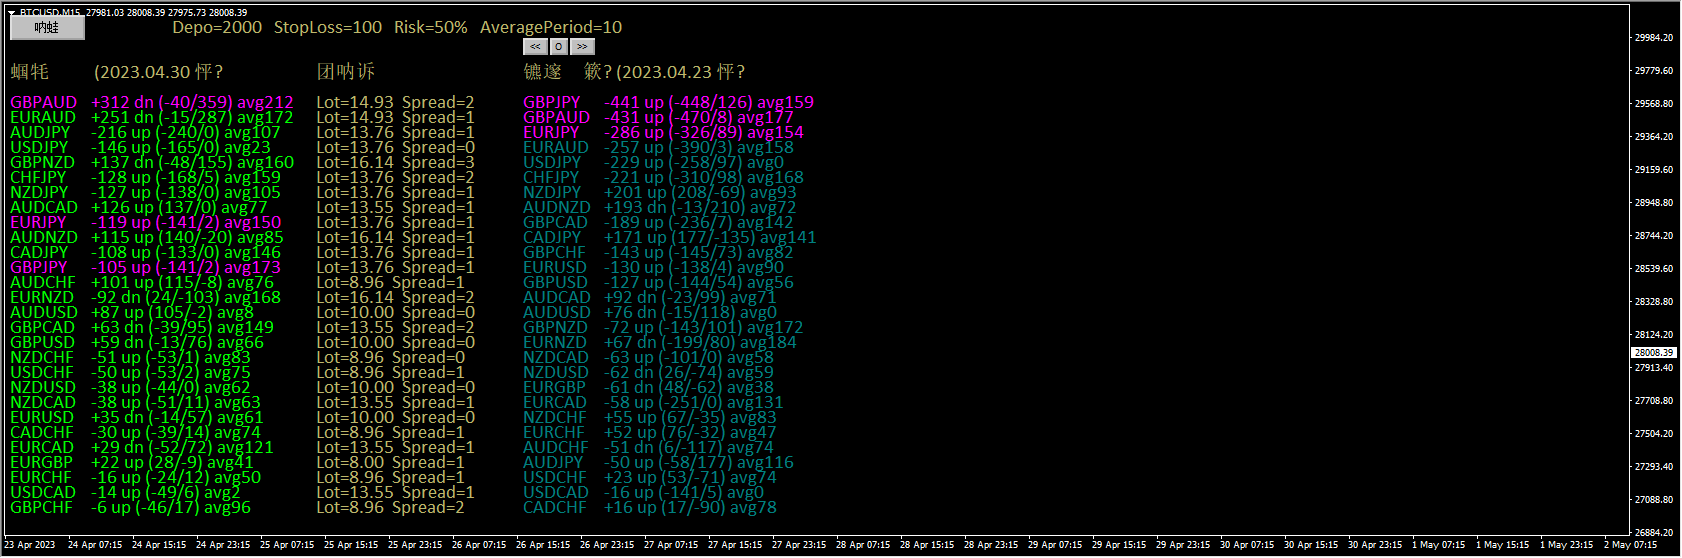Click the StopLoss=100 parameter label
The width and height of the screenshot is (1682, 558).
click(328, 27)
